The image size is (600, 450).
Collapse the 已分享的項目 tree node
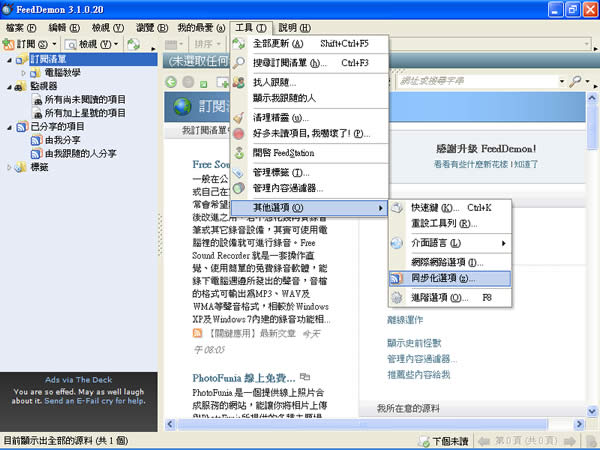coord(10,127)
